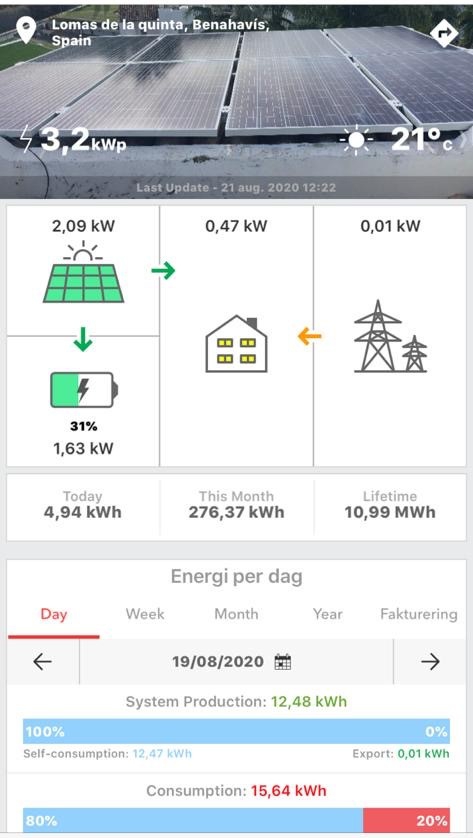This screenshot has width=473, height=838.
Task: Tap the 19/08/2020 date field
Action: (x=236, y=662)
